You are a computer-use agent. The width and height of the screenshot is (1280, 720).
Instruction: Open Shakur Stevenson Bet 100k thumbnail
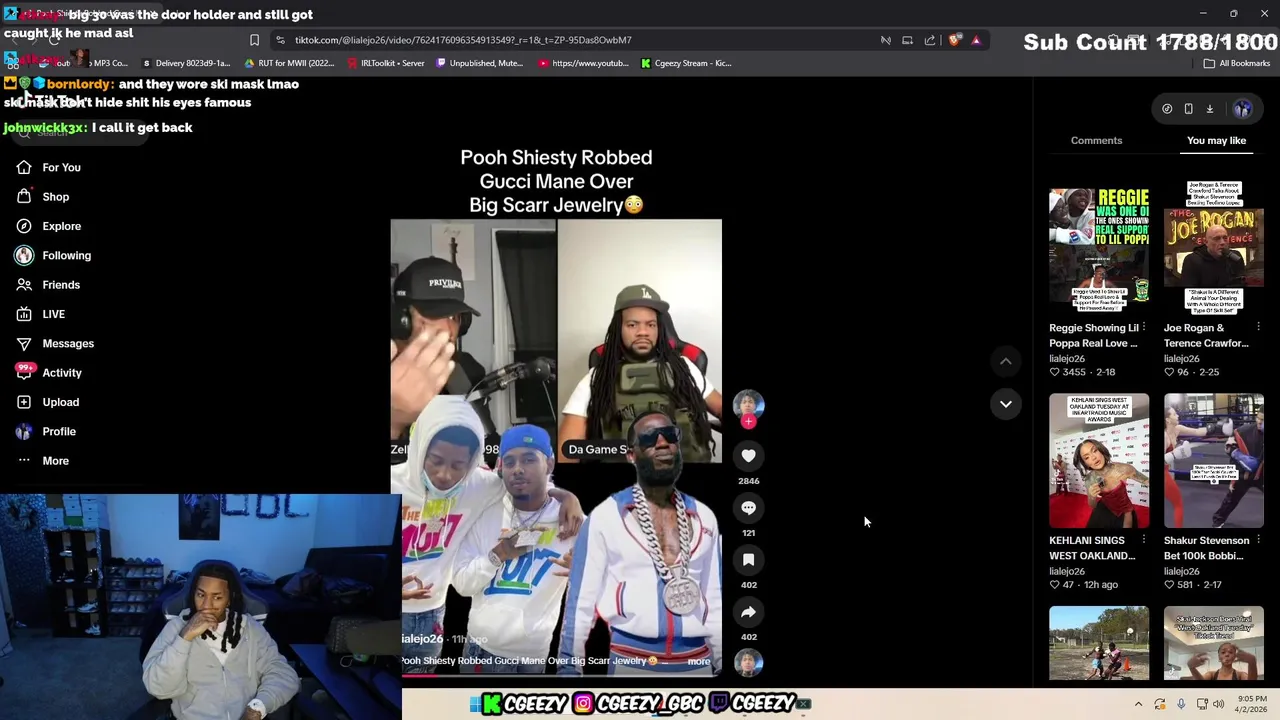tap(1213, 460)
